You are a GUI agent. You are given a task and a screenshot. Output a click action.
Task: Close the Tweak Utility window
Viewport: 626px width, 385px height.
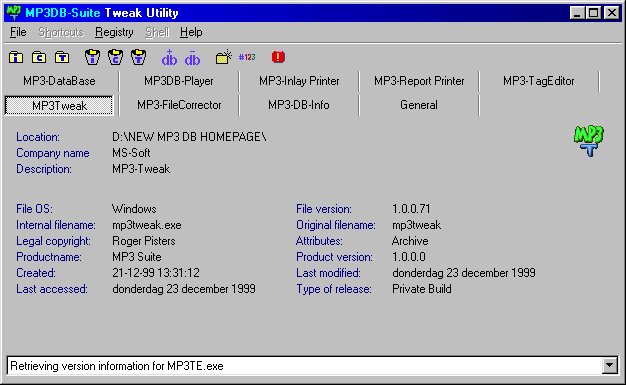pyautogui.click(x=612, y=13)
